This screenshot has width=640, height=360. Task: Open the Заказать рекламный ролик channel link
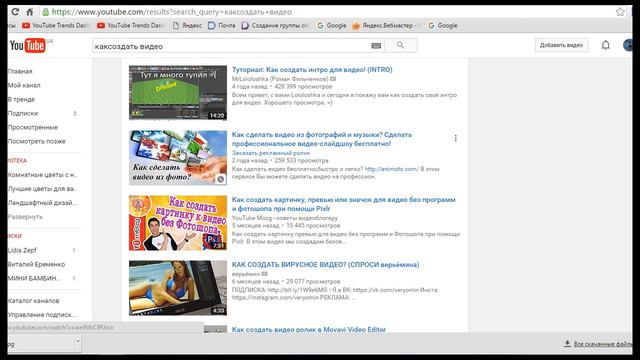click(271, 153)
